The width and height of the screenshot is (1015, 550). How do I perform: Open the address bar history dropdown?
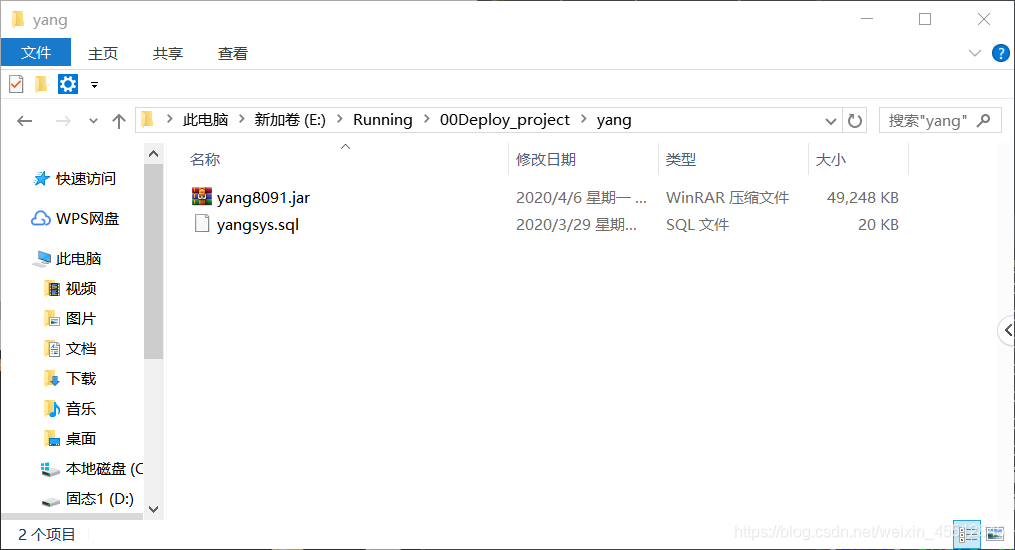pos(831,121)
